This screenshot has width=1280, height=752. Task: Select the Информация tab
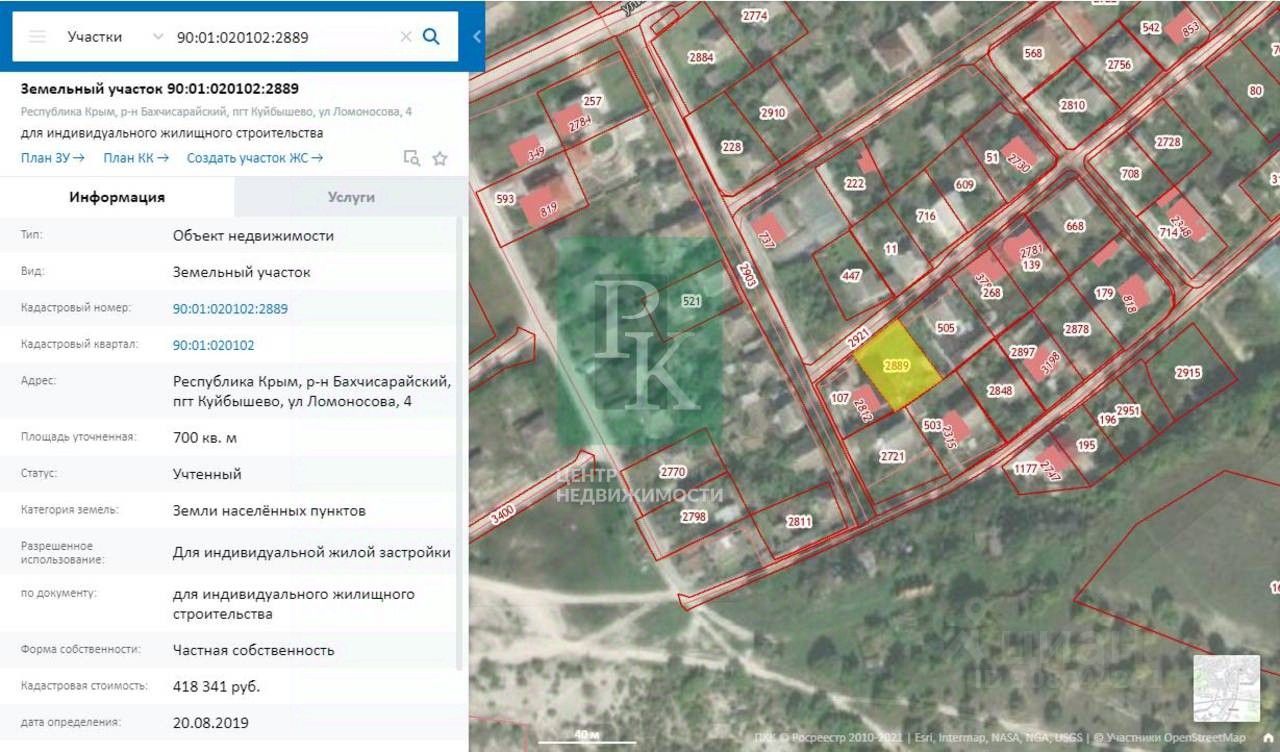click(117, 197)
